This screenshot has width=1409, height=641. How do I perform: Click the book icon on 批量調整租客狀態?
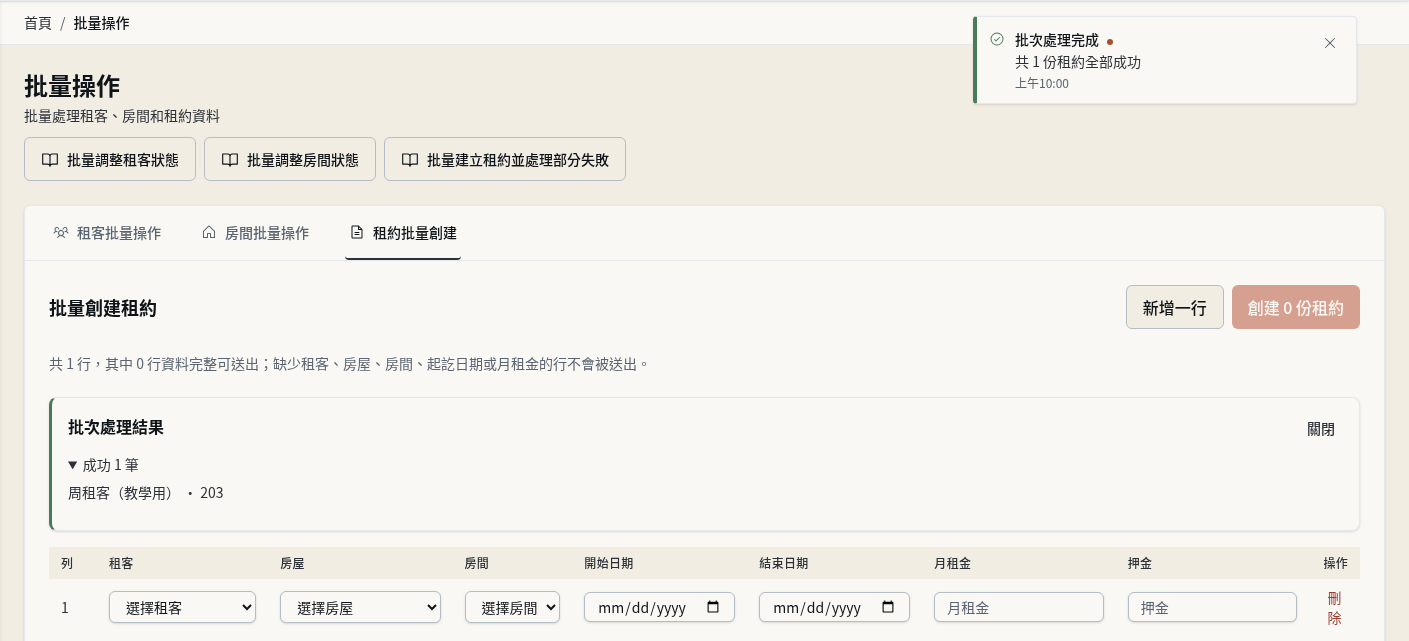pos(50,160)
